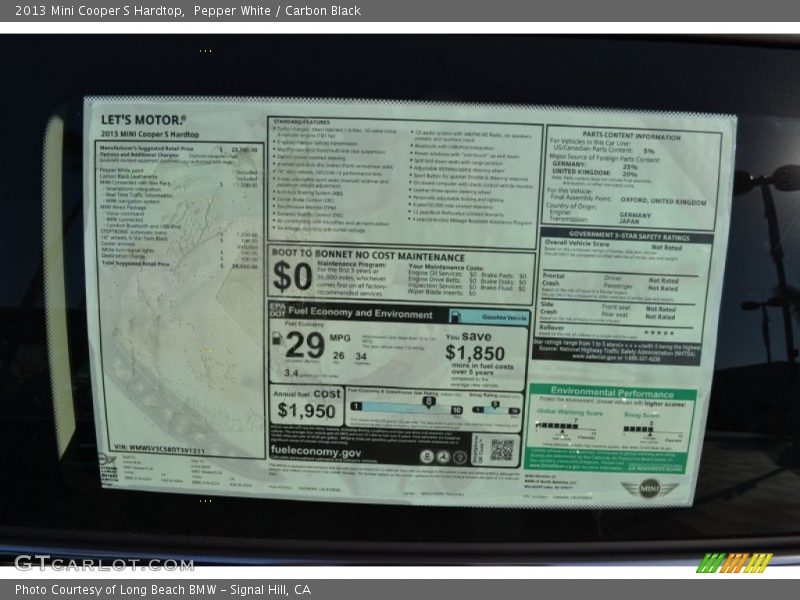800x600 pixels.
Task: Select the 'Boot to Bonnet No Cost Maintenance' heading
Action: coord(367,256)
